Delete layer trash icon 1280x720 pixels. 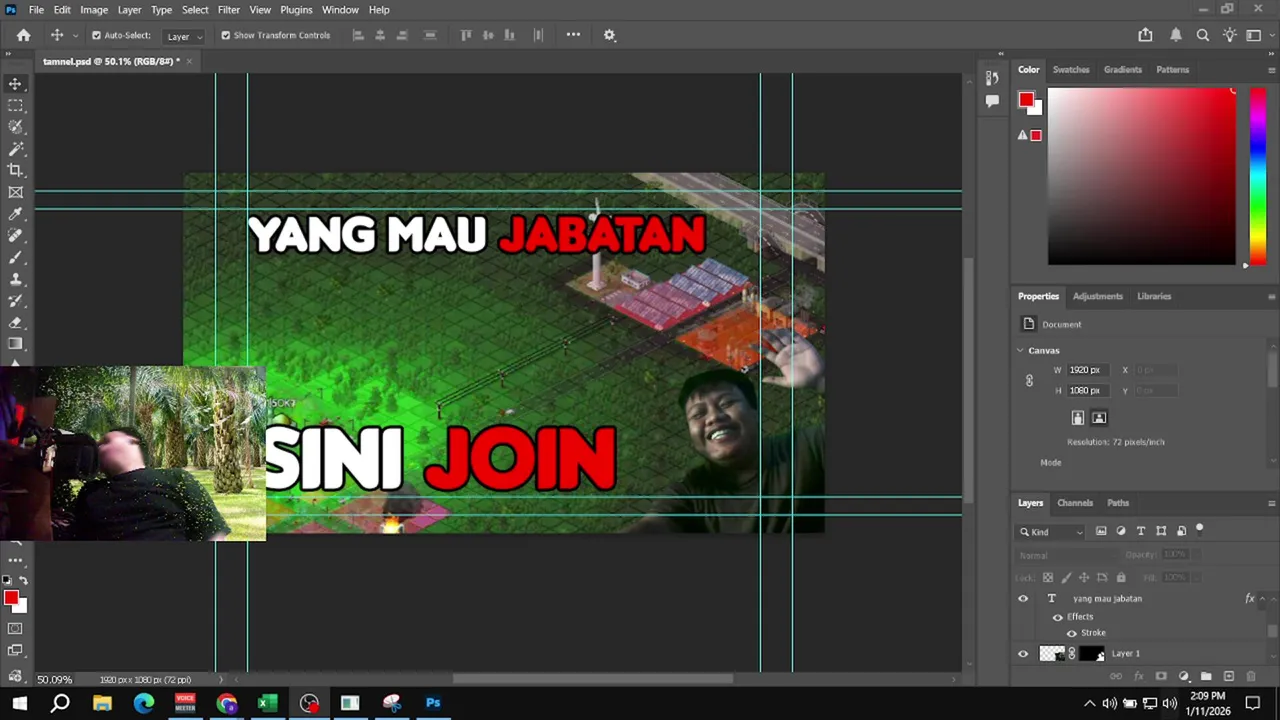click(x=1251, y=677)
